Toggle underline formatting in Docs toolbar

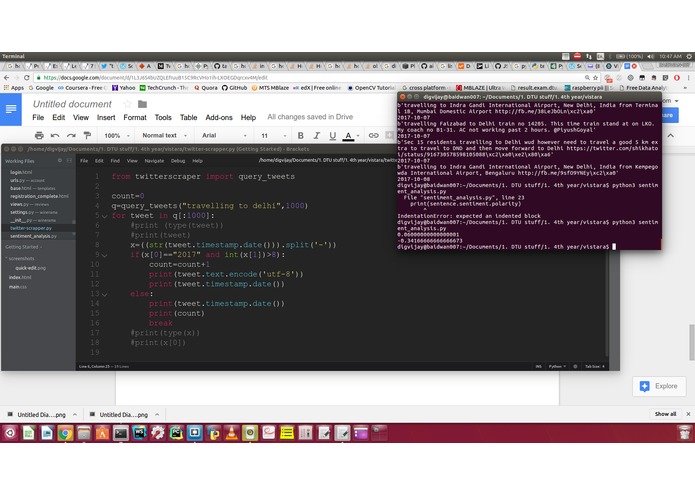[x=332, y=135]
